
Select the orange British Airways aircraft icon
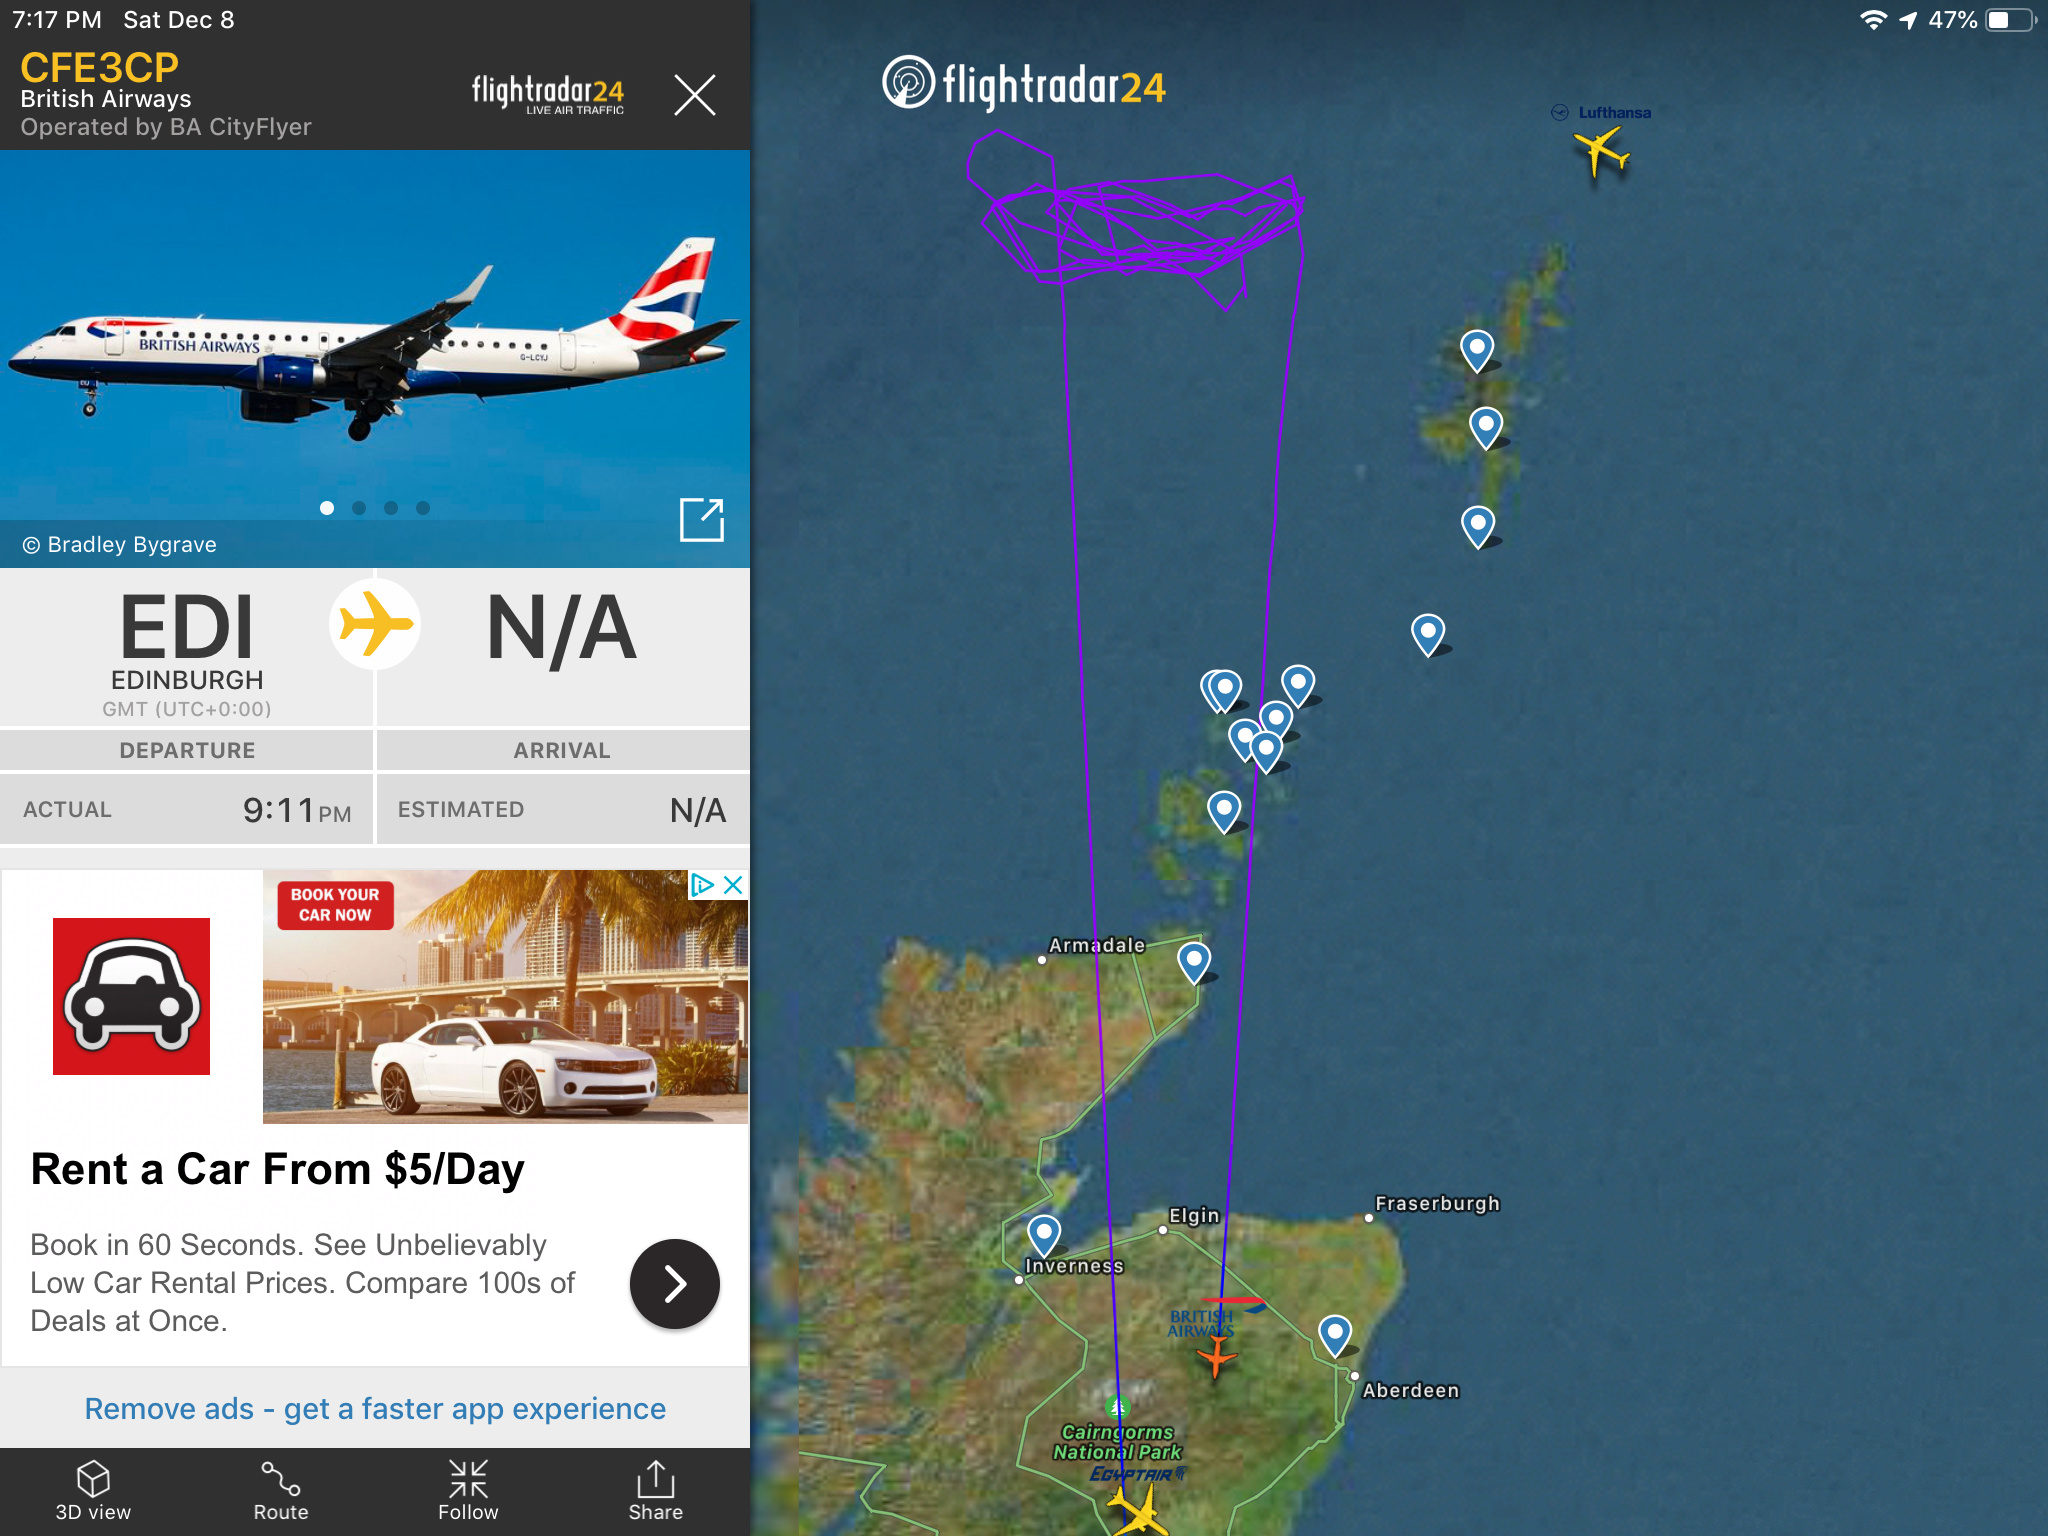point(1217,1356)
